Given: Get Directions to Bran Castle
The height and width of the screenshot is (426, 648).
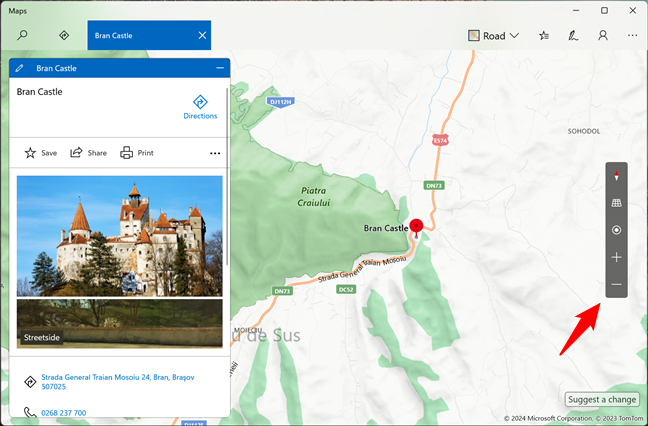Looking at the screenshot, I should [200, 107].
